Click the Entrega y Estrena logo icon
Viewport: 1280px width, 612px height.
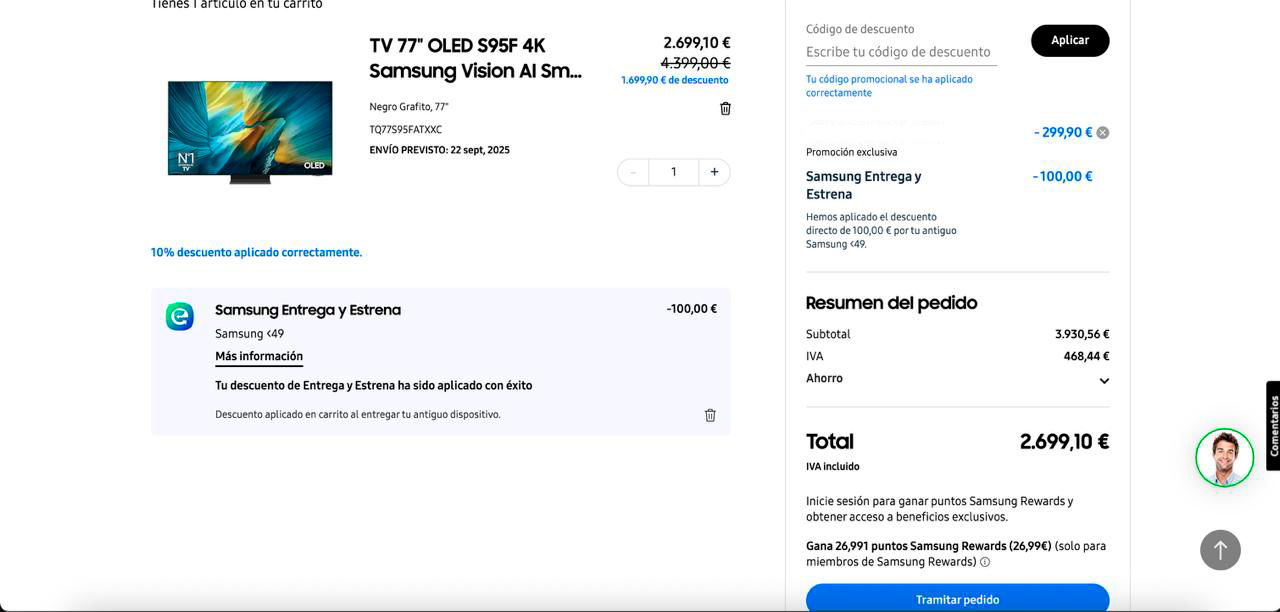(180, 316)
